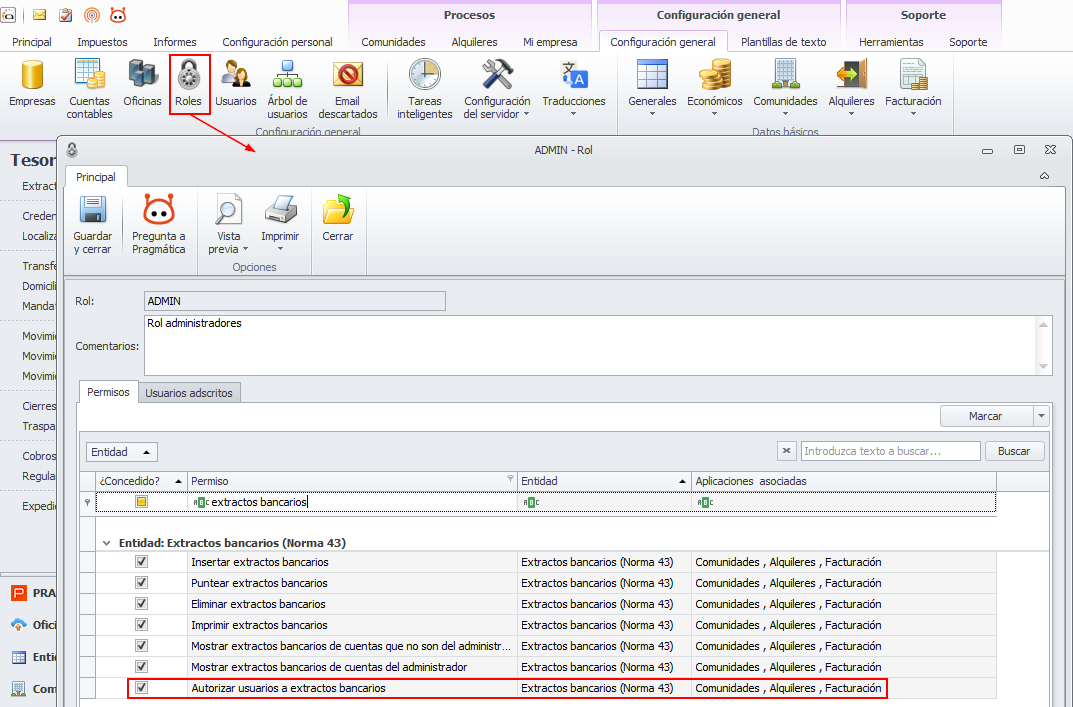
Task: Toggle Eliminar extractos bancarios permission checkbox
Action: [x=142, y=604]
